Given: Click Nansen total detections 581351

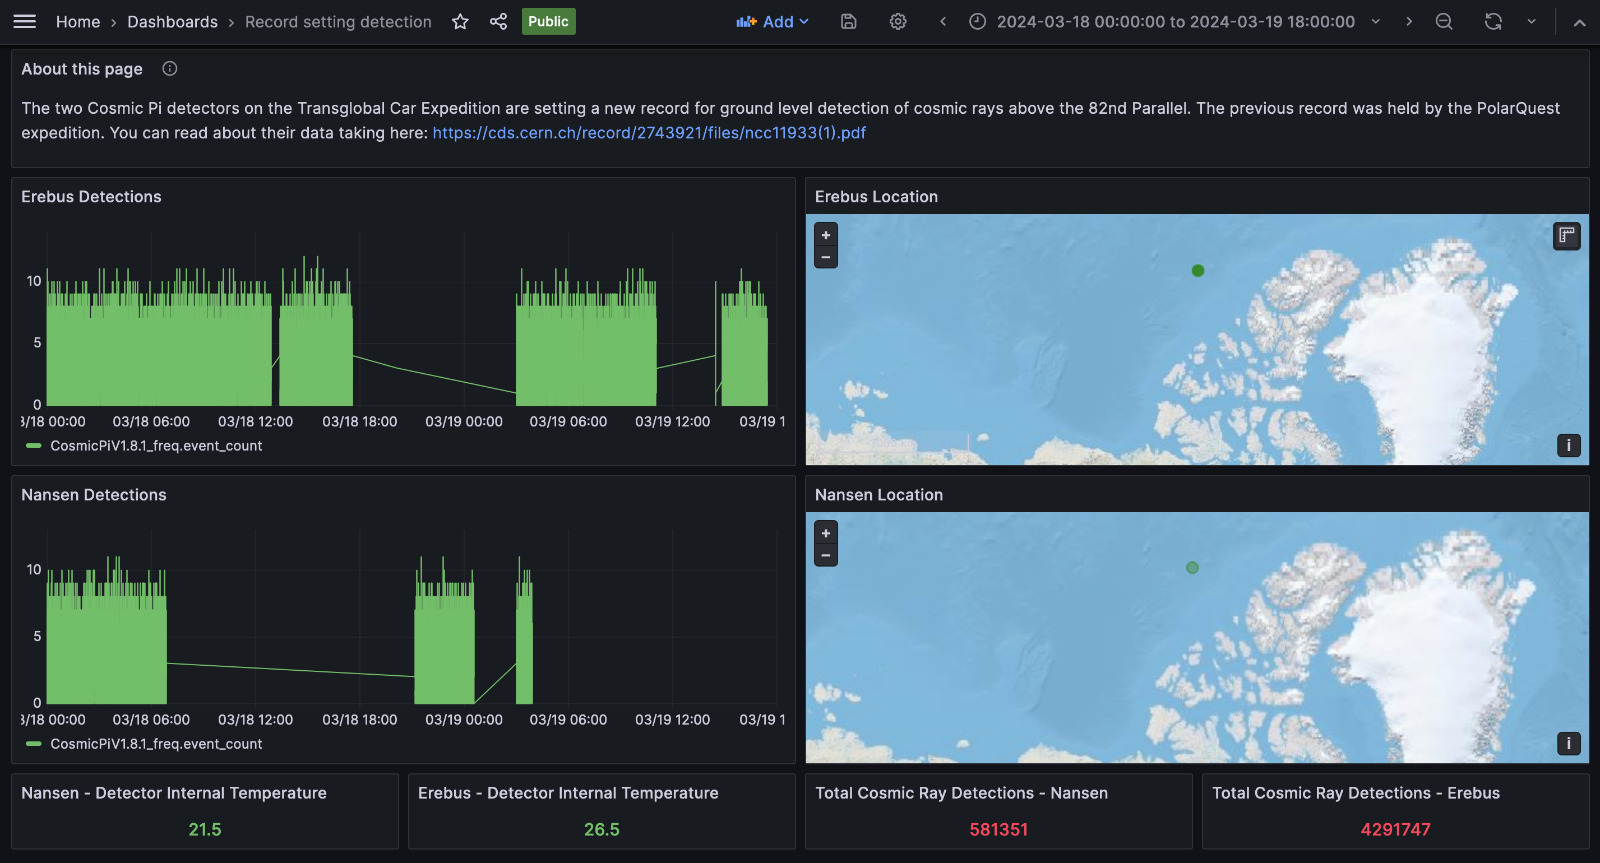Looking at the screenshot, I should tap(999, 829).
